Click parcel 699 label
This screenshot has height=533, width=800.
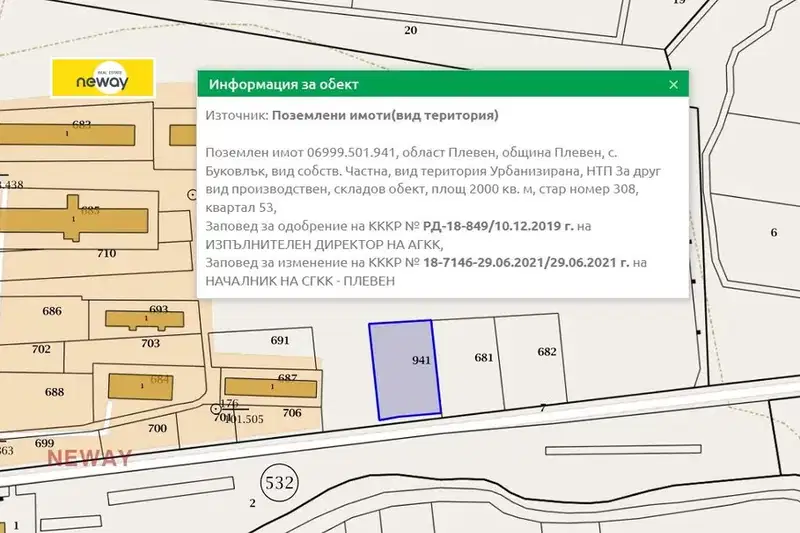click(44, 443)
